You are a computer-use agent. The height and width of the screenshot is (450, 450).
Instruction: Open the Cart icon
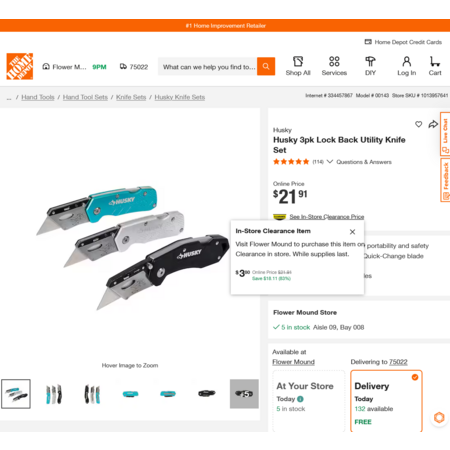[435, 62]
